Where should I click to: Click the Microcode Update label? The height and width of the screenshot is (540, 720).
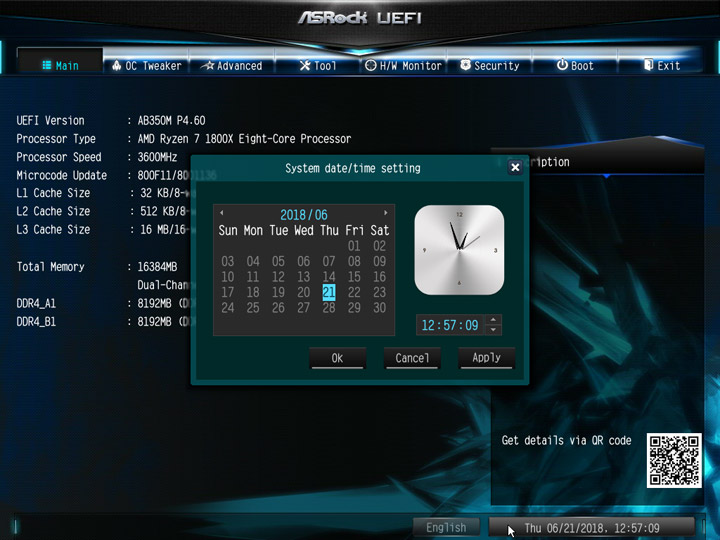point(62,175)
